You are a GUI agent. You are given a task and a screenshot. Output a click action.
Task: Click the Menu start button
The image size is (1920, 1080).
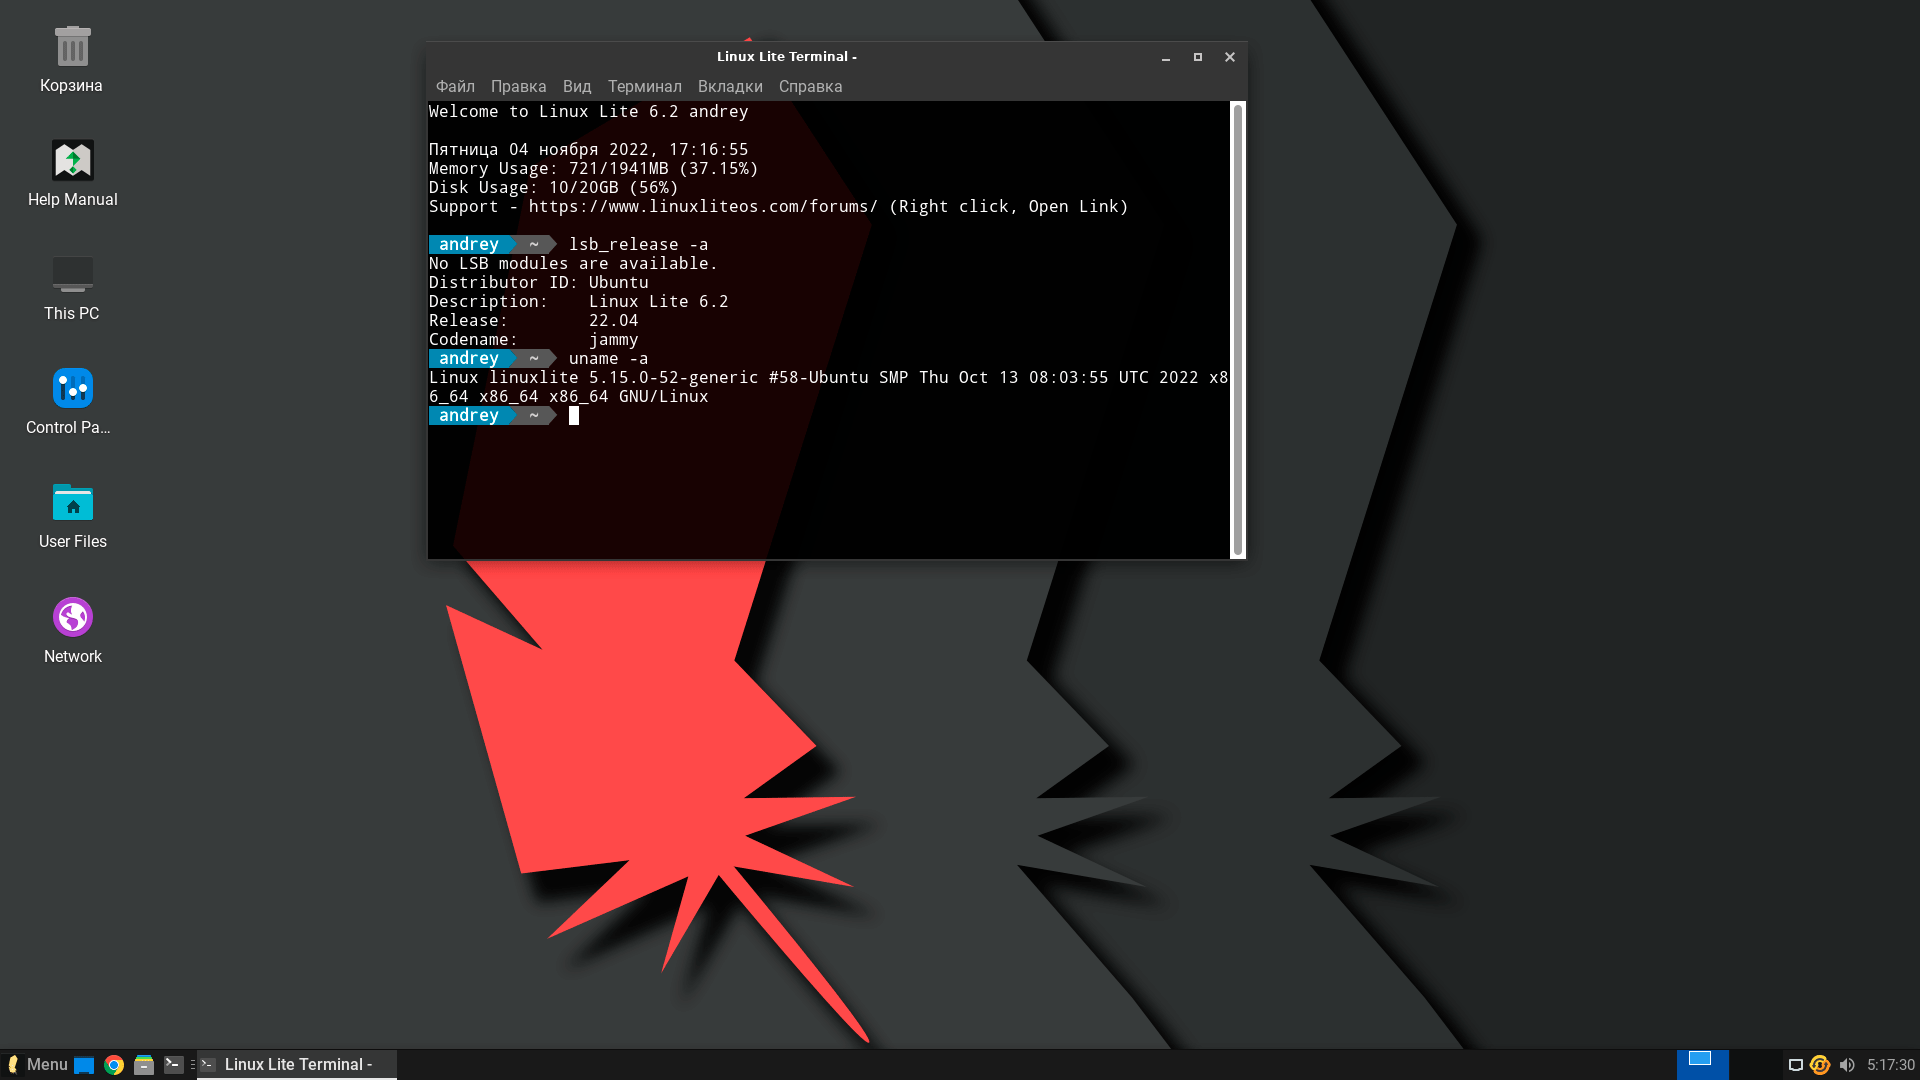coord(37,1065)
